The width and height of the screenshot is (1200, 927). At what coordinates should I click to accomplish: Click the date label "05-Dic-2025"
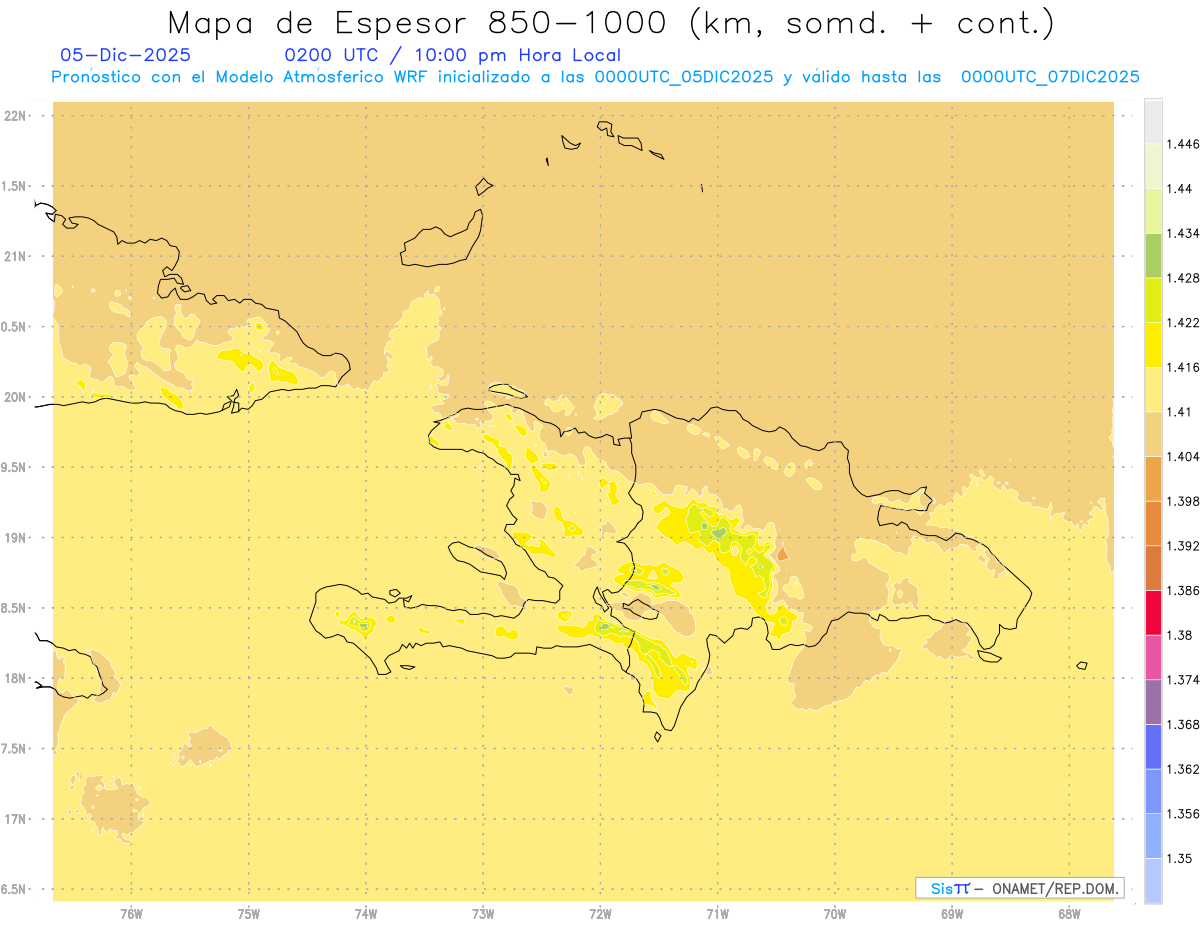point(126,56)
